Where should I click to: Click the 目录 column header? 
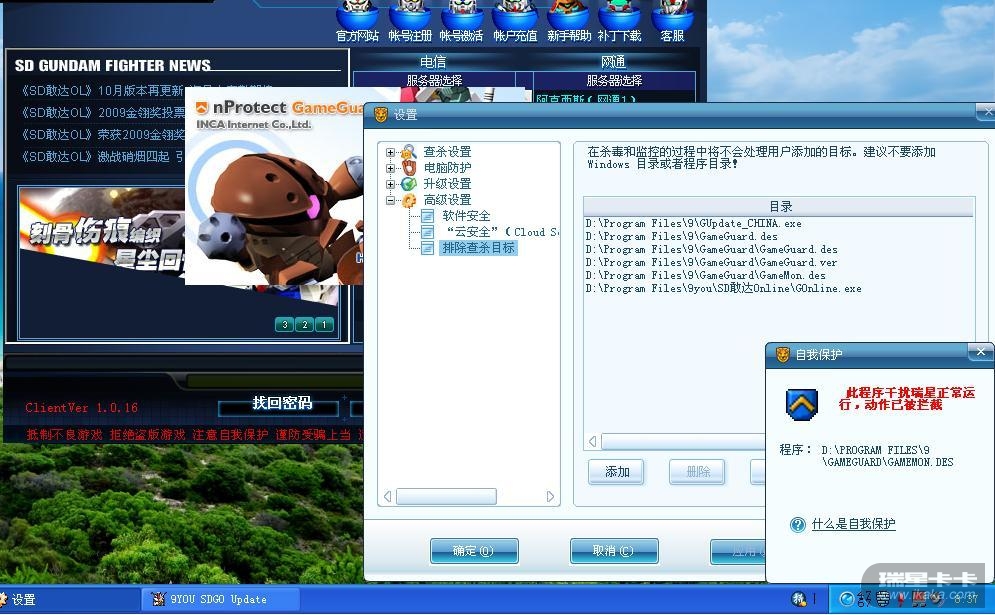coord(779,206)
